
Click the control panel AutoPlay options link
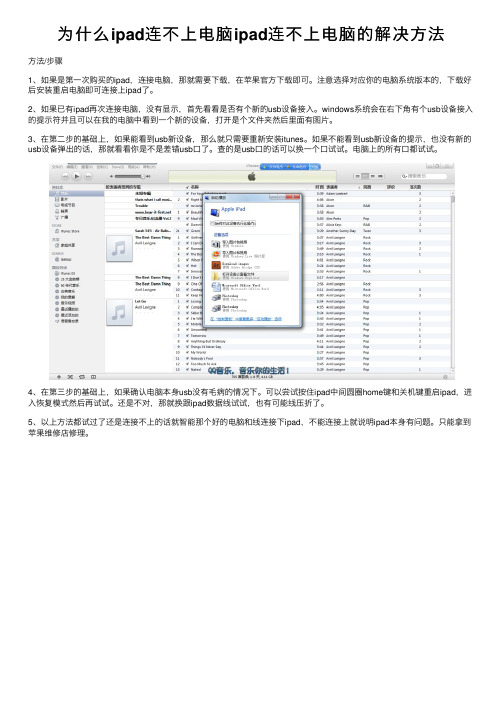tap(246, 319)
